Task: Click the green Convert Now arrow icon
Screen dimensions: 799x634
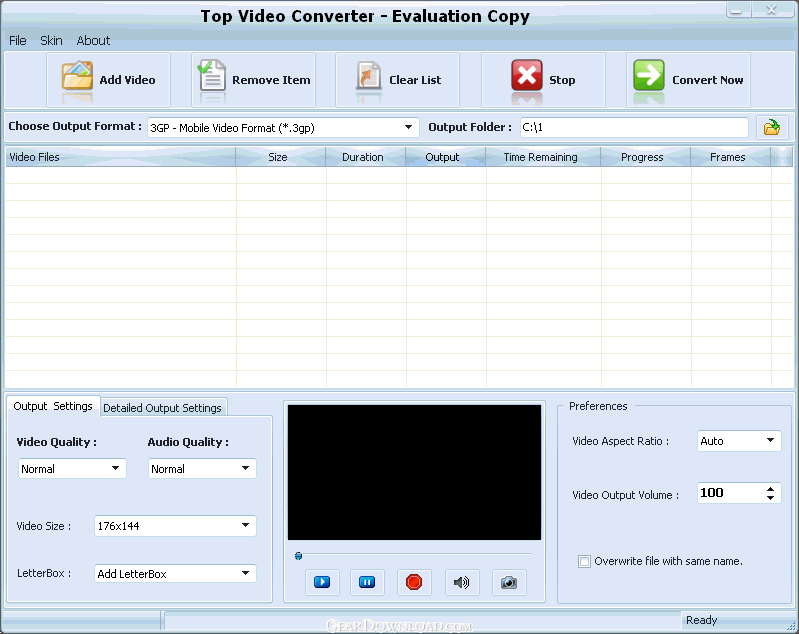Action: pyautogui.click(x=649, y=75)
